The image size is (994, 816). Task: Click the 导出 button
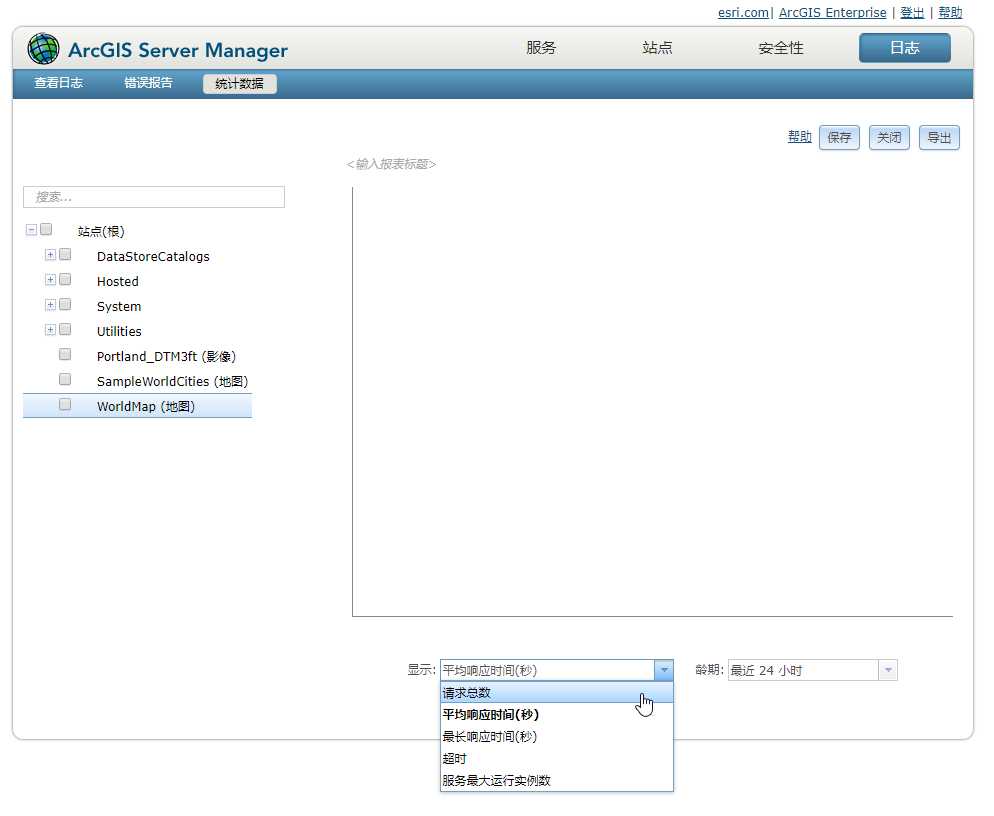[x=939, y=137]
